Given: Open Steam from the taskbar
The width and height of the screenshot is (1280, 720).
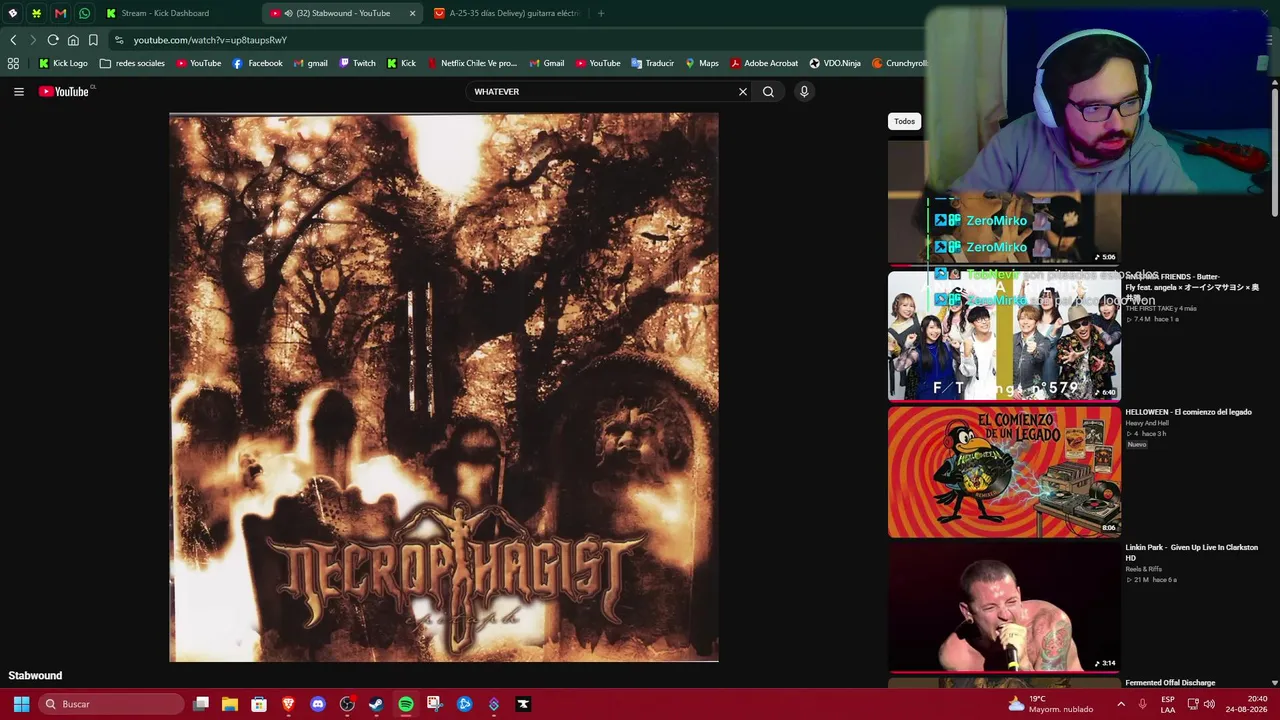Looking at the screenshot, I should [x=376, y=704].
